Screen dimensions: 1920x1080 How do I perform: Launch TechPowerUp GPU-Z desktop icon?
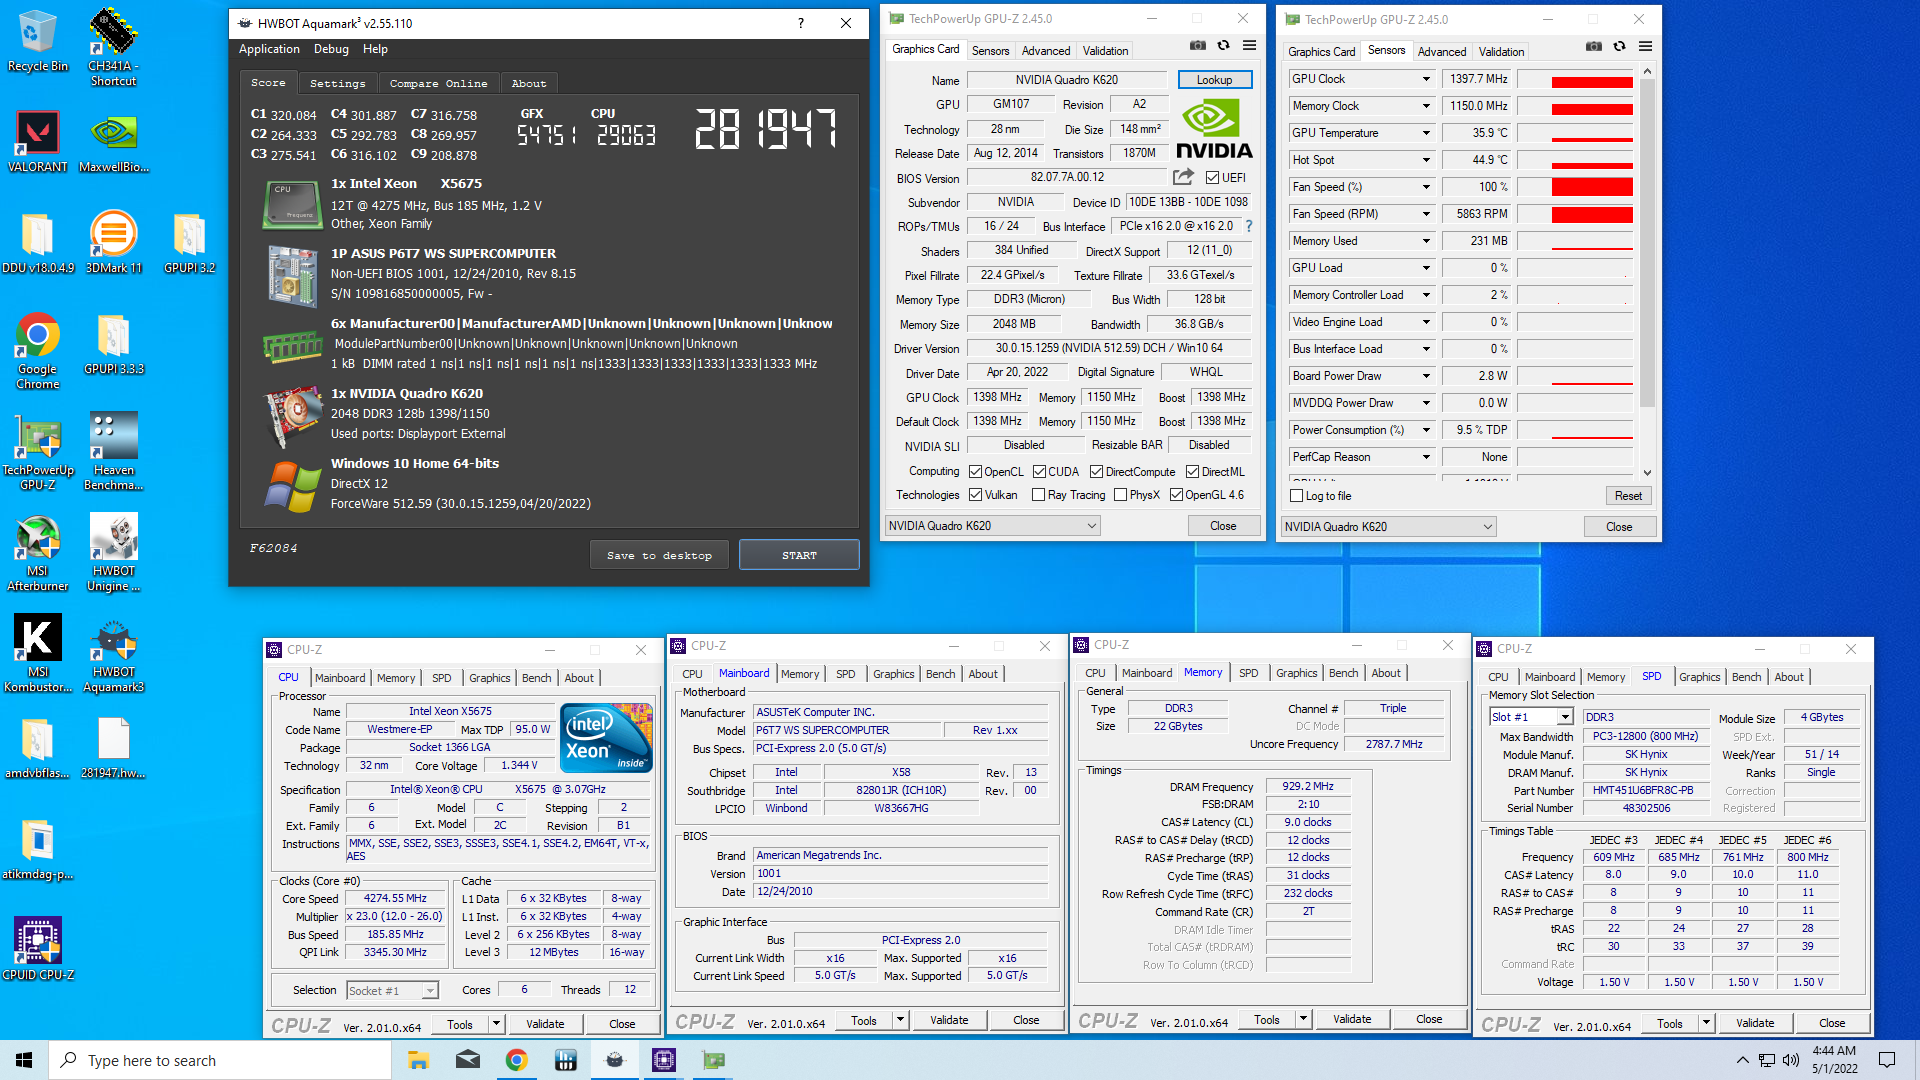pos(37,452)
